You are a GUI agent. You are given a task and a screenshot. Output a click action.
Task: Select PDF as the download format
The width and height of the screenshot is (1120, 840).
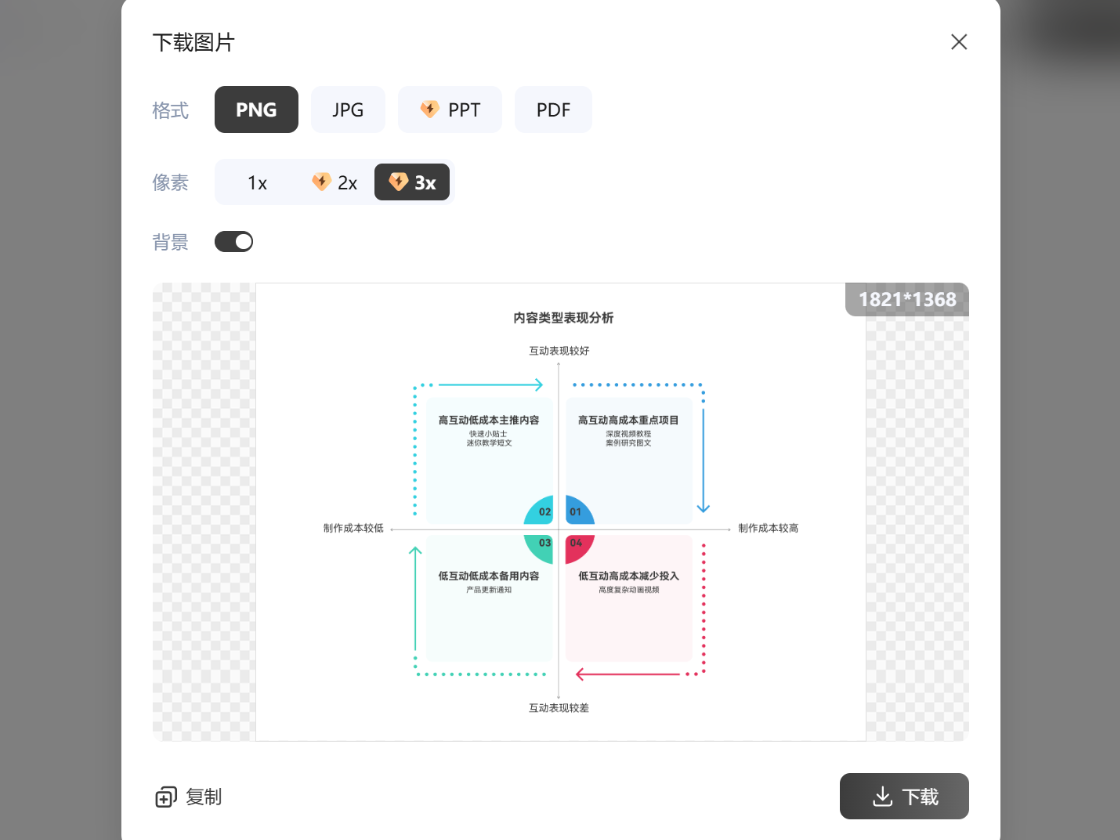tap(553, 109)
